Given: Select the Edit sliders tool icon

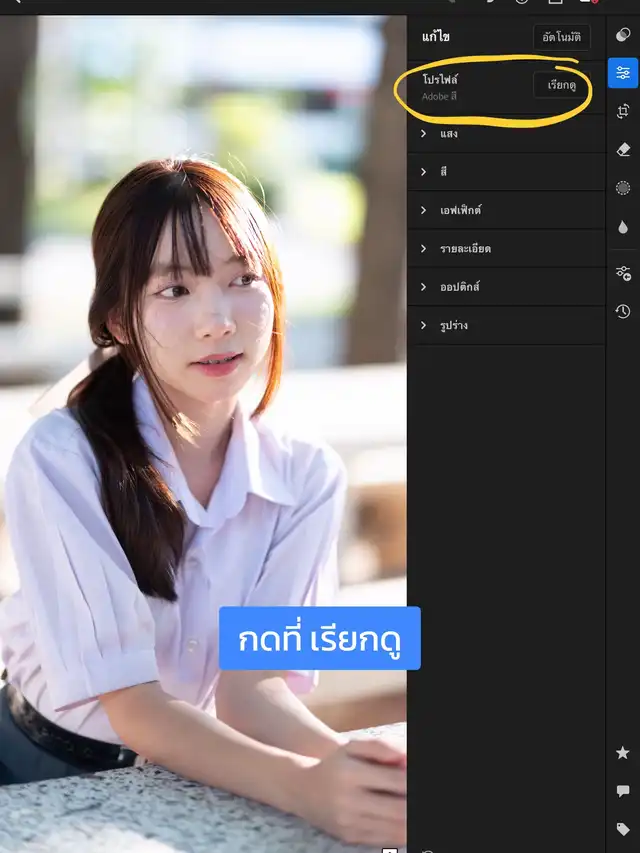Looking at the screenshot, I should [623, 73].
